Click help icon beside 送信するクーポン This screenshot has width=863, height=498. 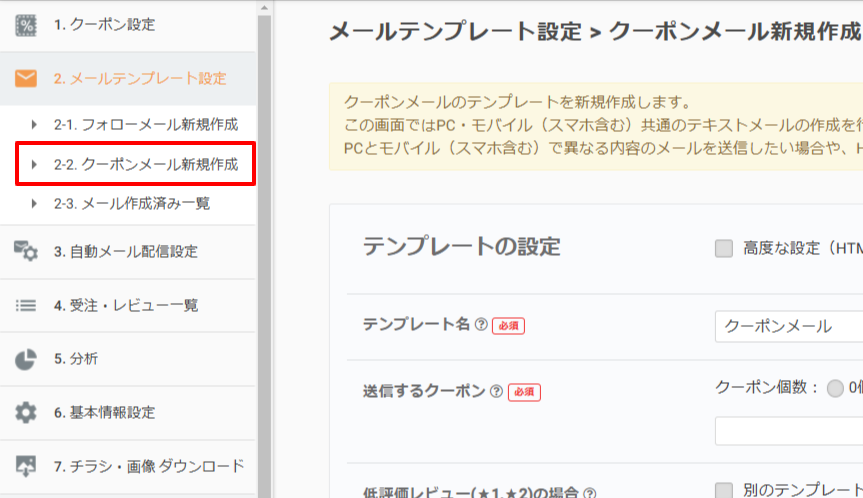496,391
